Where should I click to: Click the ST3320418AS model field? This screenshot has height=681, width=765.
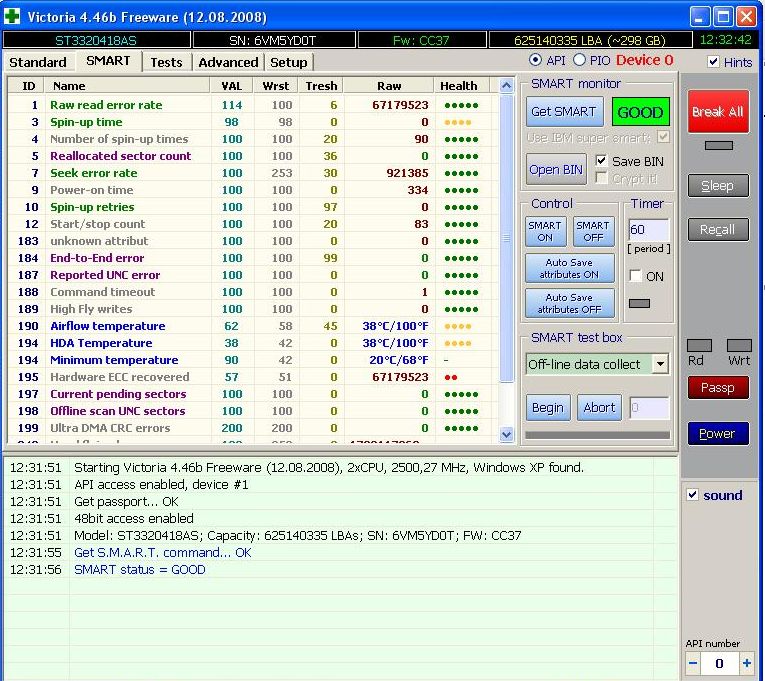pos(96,40)
